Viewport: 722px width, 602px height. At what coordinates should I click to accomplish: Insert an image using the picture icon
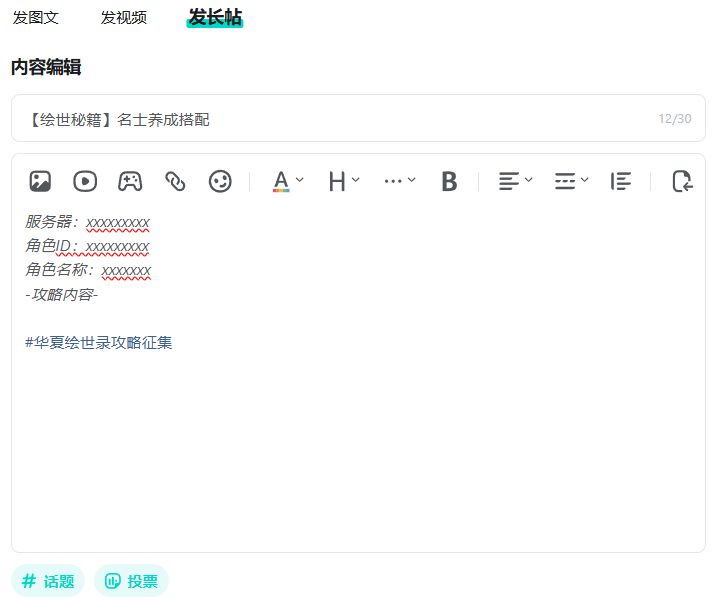point(40,181)
